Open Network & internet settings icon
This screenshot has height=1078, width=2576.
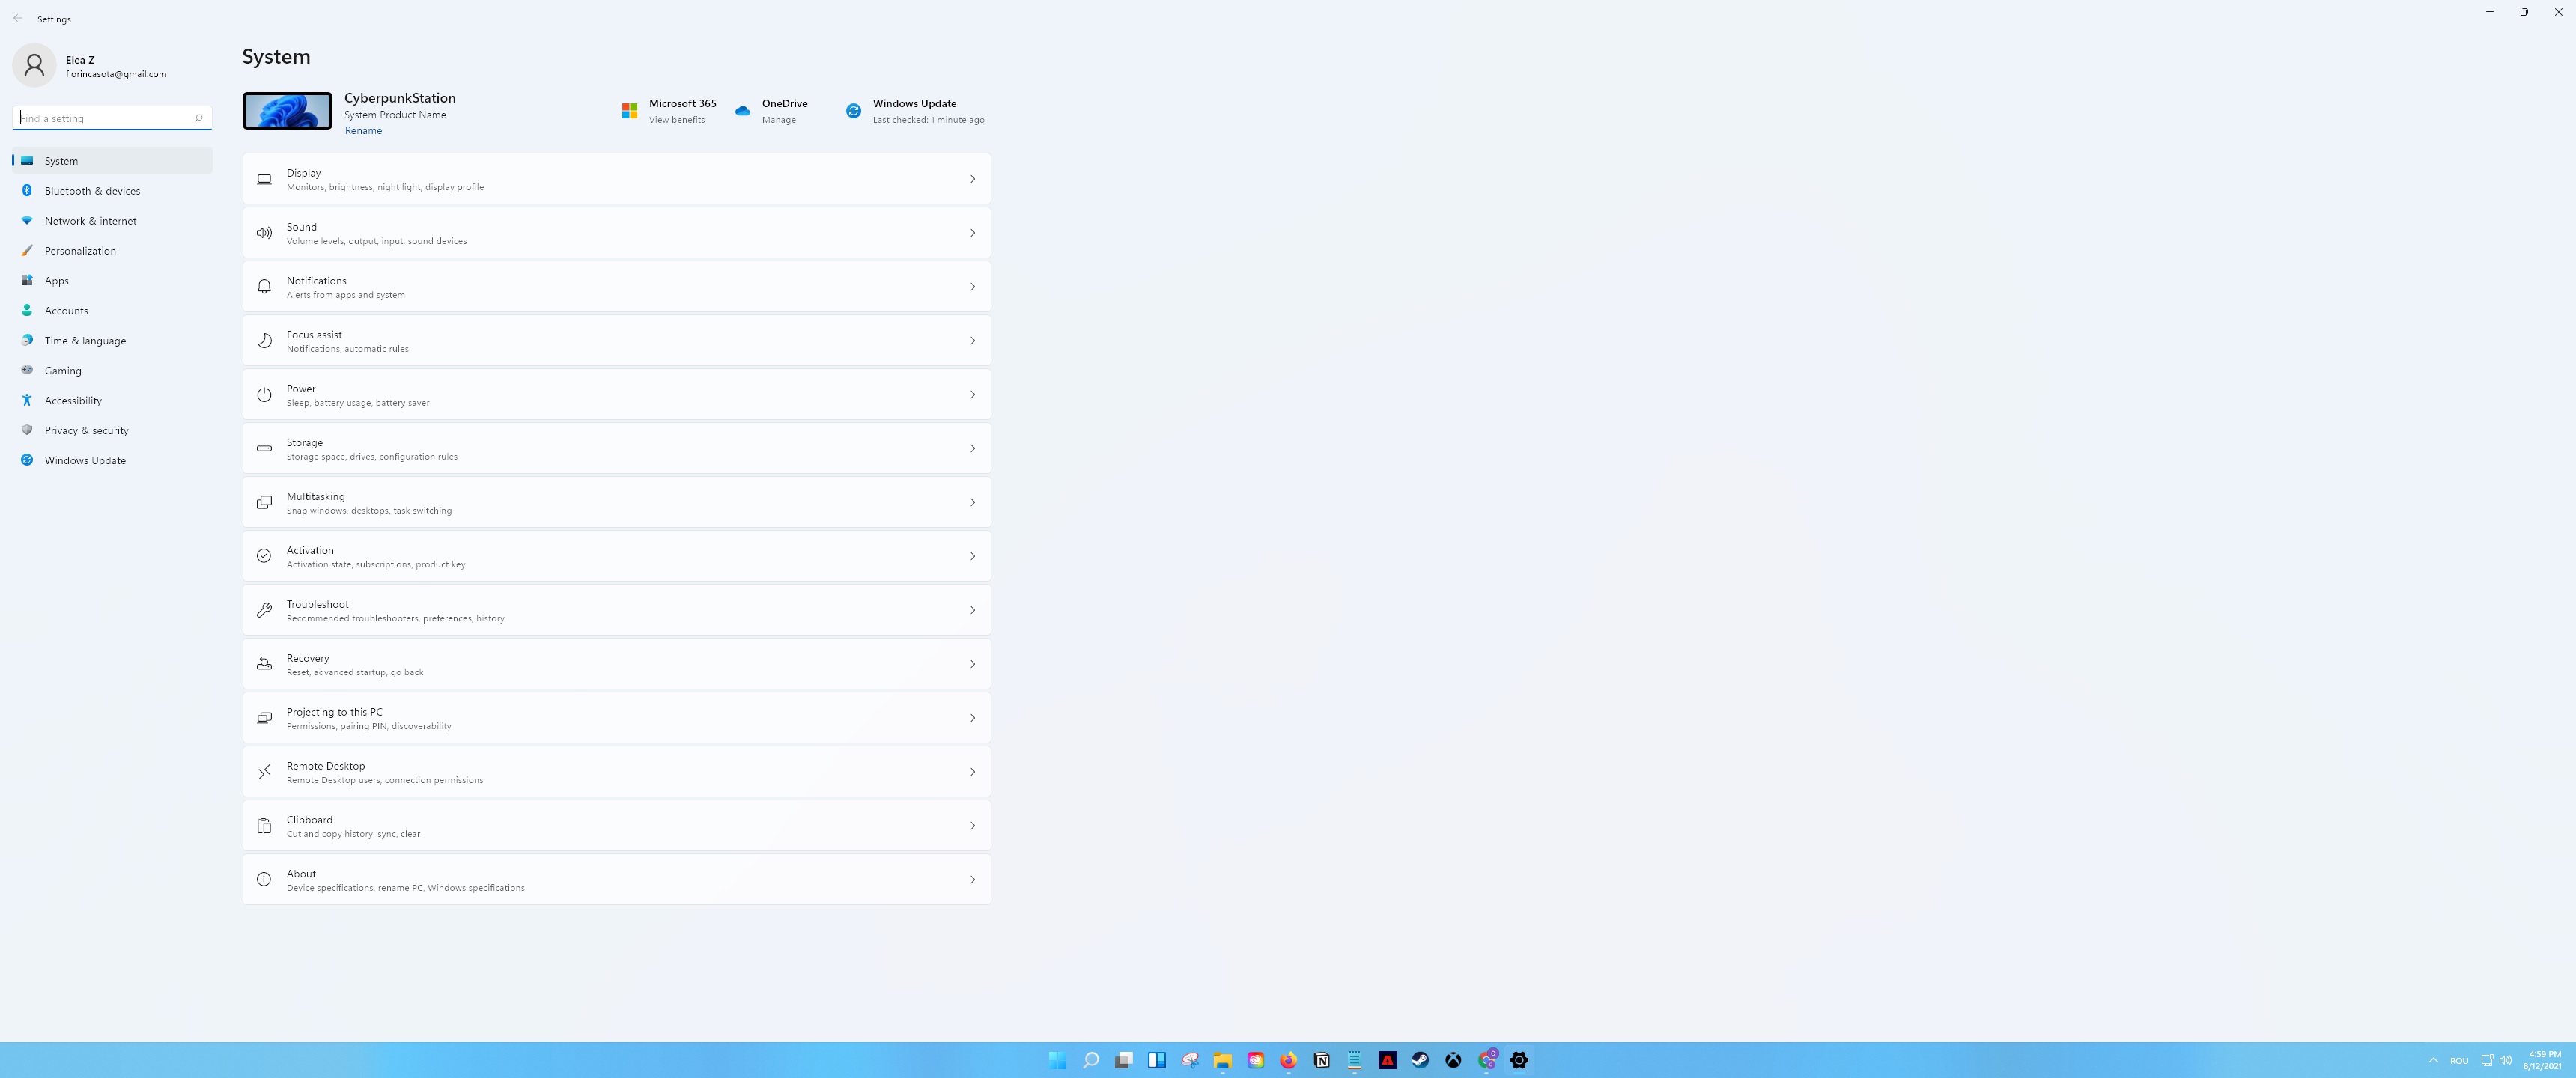point(27,220)
